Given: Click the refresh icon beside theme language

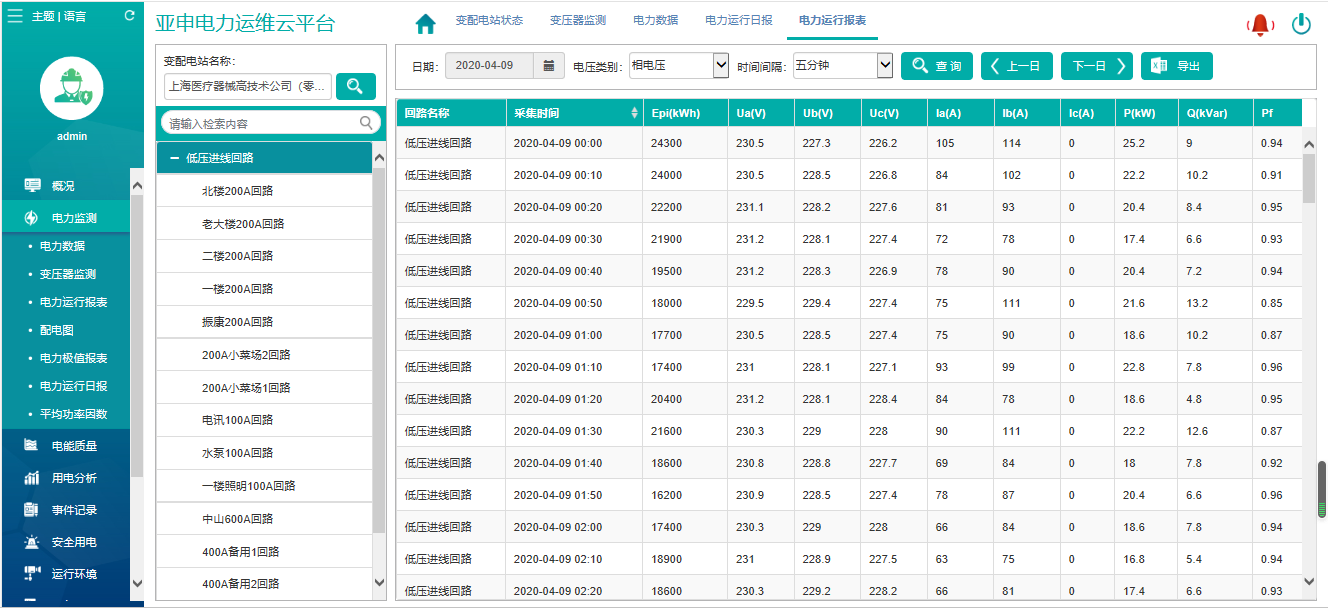Looking at the screenshot, I should [x=129, y=16].
